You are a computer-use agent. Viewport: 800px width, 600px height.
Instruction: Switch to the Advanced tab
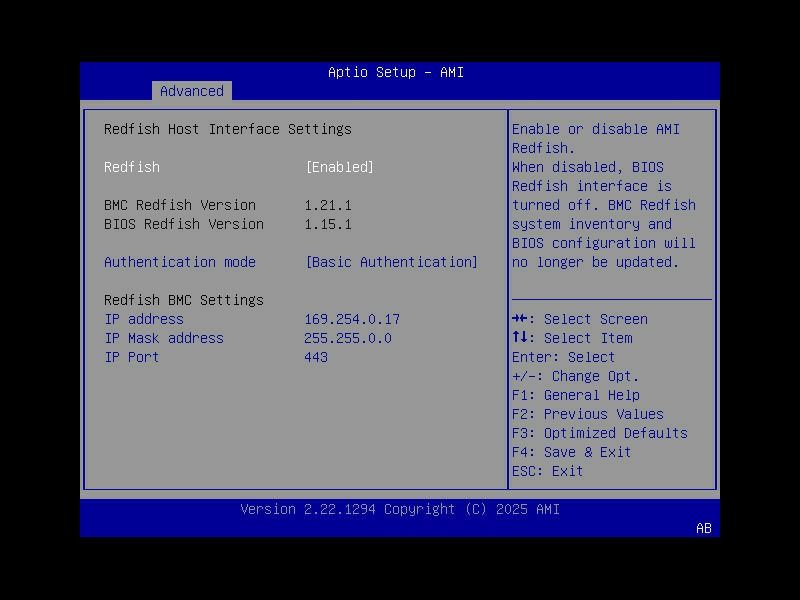point(191,91)
